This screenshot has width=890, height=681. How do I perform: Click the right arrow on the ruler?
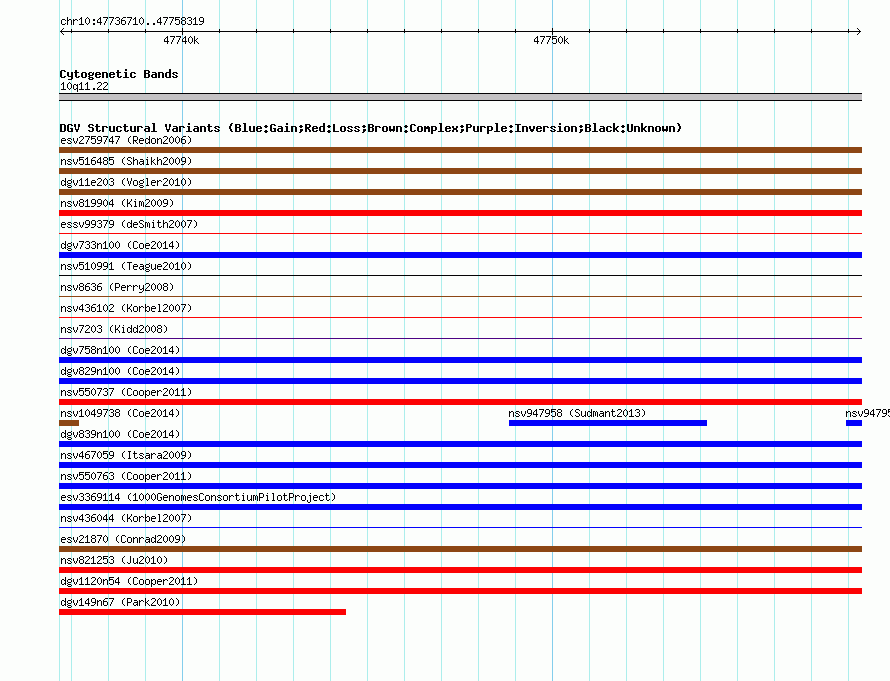(858, 32)
